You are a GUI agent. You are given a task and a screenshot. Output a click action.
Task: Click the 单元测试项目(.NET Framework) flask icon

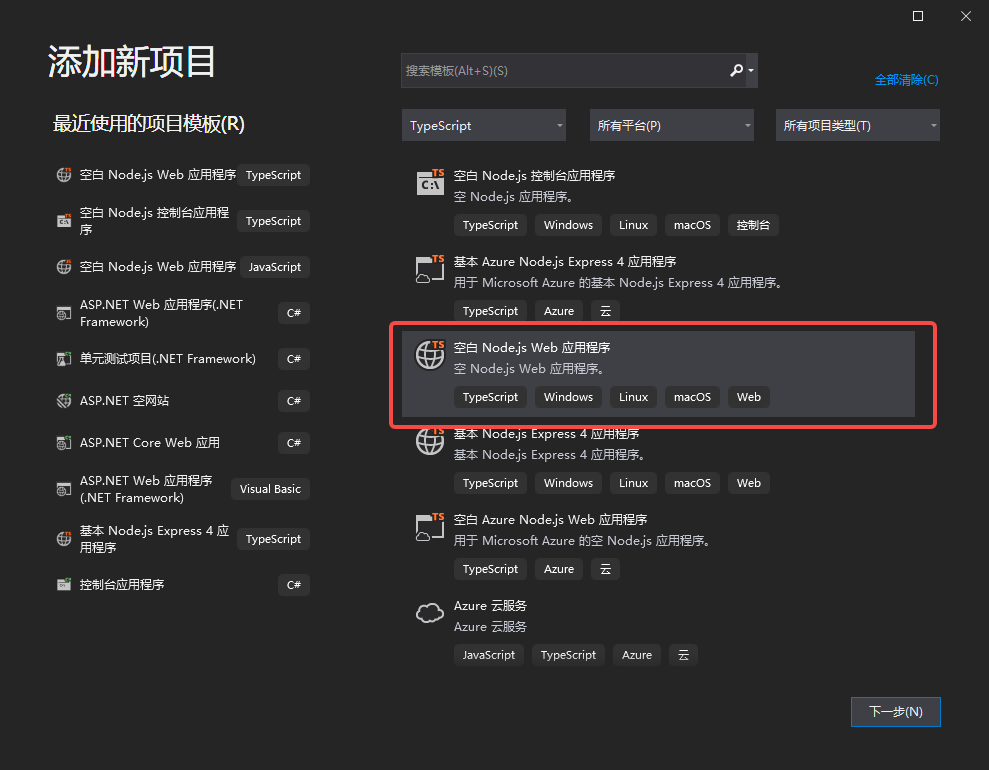(x=64, y=359)
